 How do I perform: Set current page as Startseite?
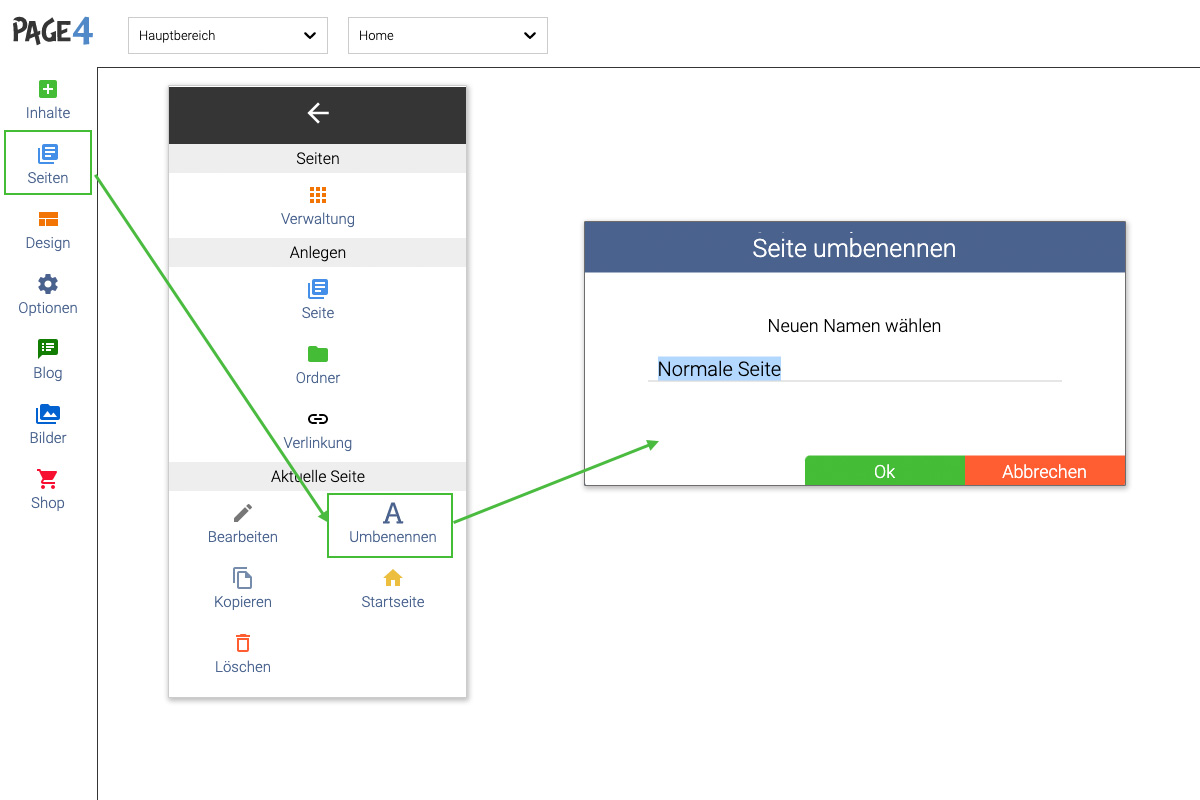pyautogui.click(x=393, y=589)
